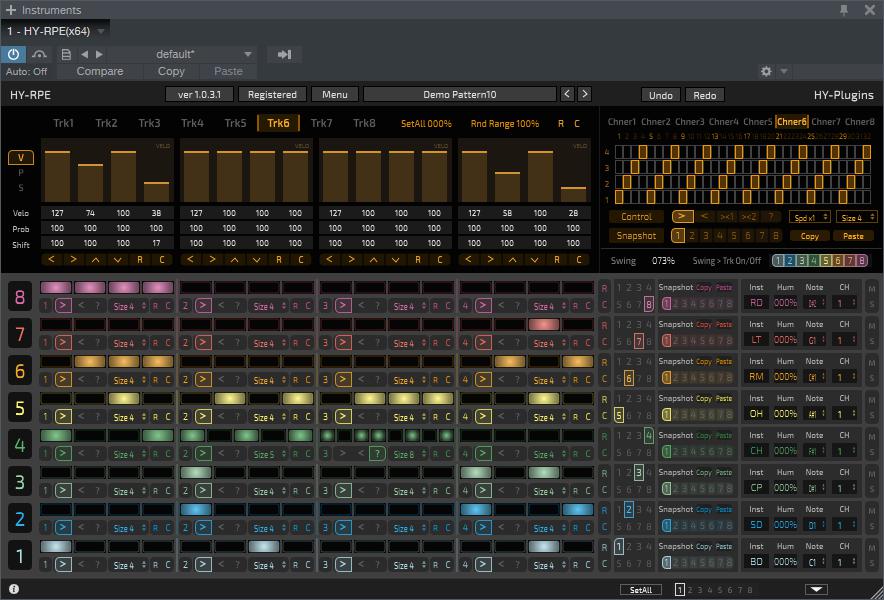Shift first step group left with < button
Viewport: 884px width, 600px height.
click(51, 259)
